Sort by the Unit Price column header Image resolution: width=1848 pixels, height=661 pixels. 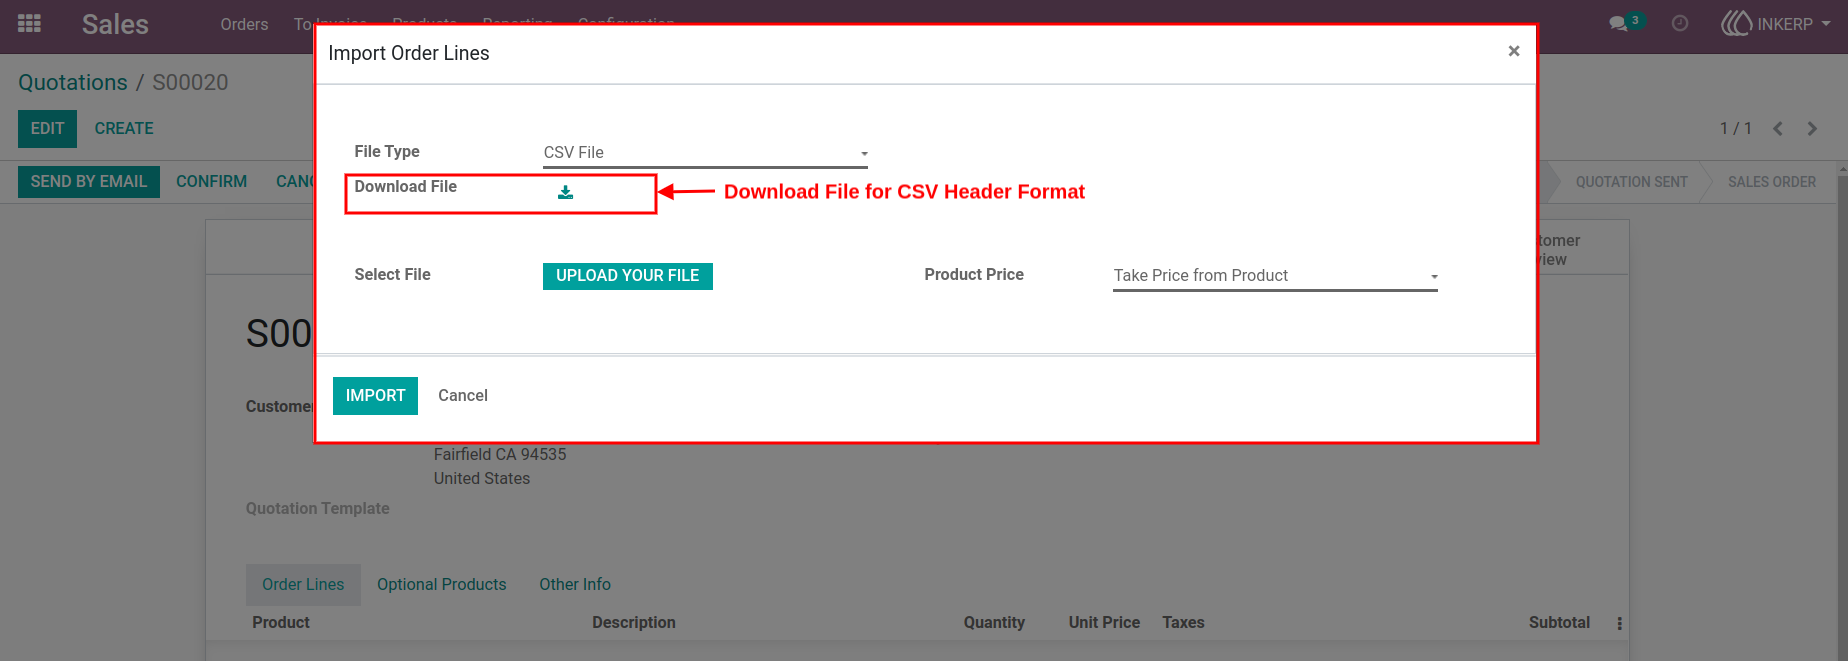pyautogui.click(x=1104, y=623)
